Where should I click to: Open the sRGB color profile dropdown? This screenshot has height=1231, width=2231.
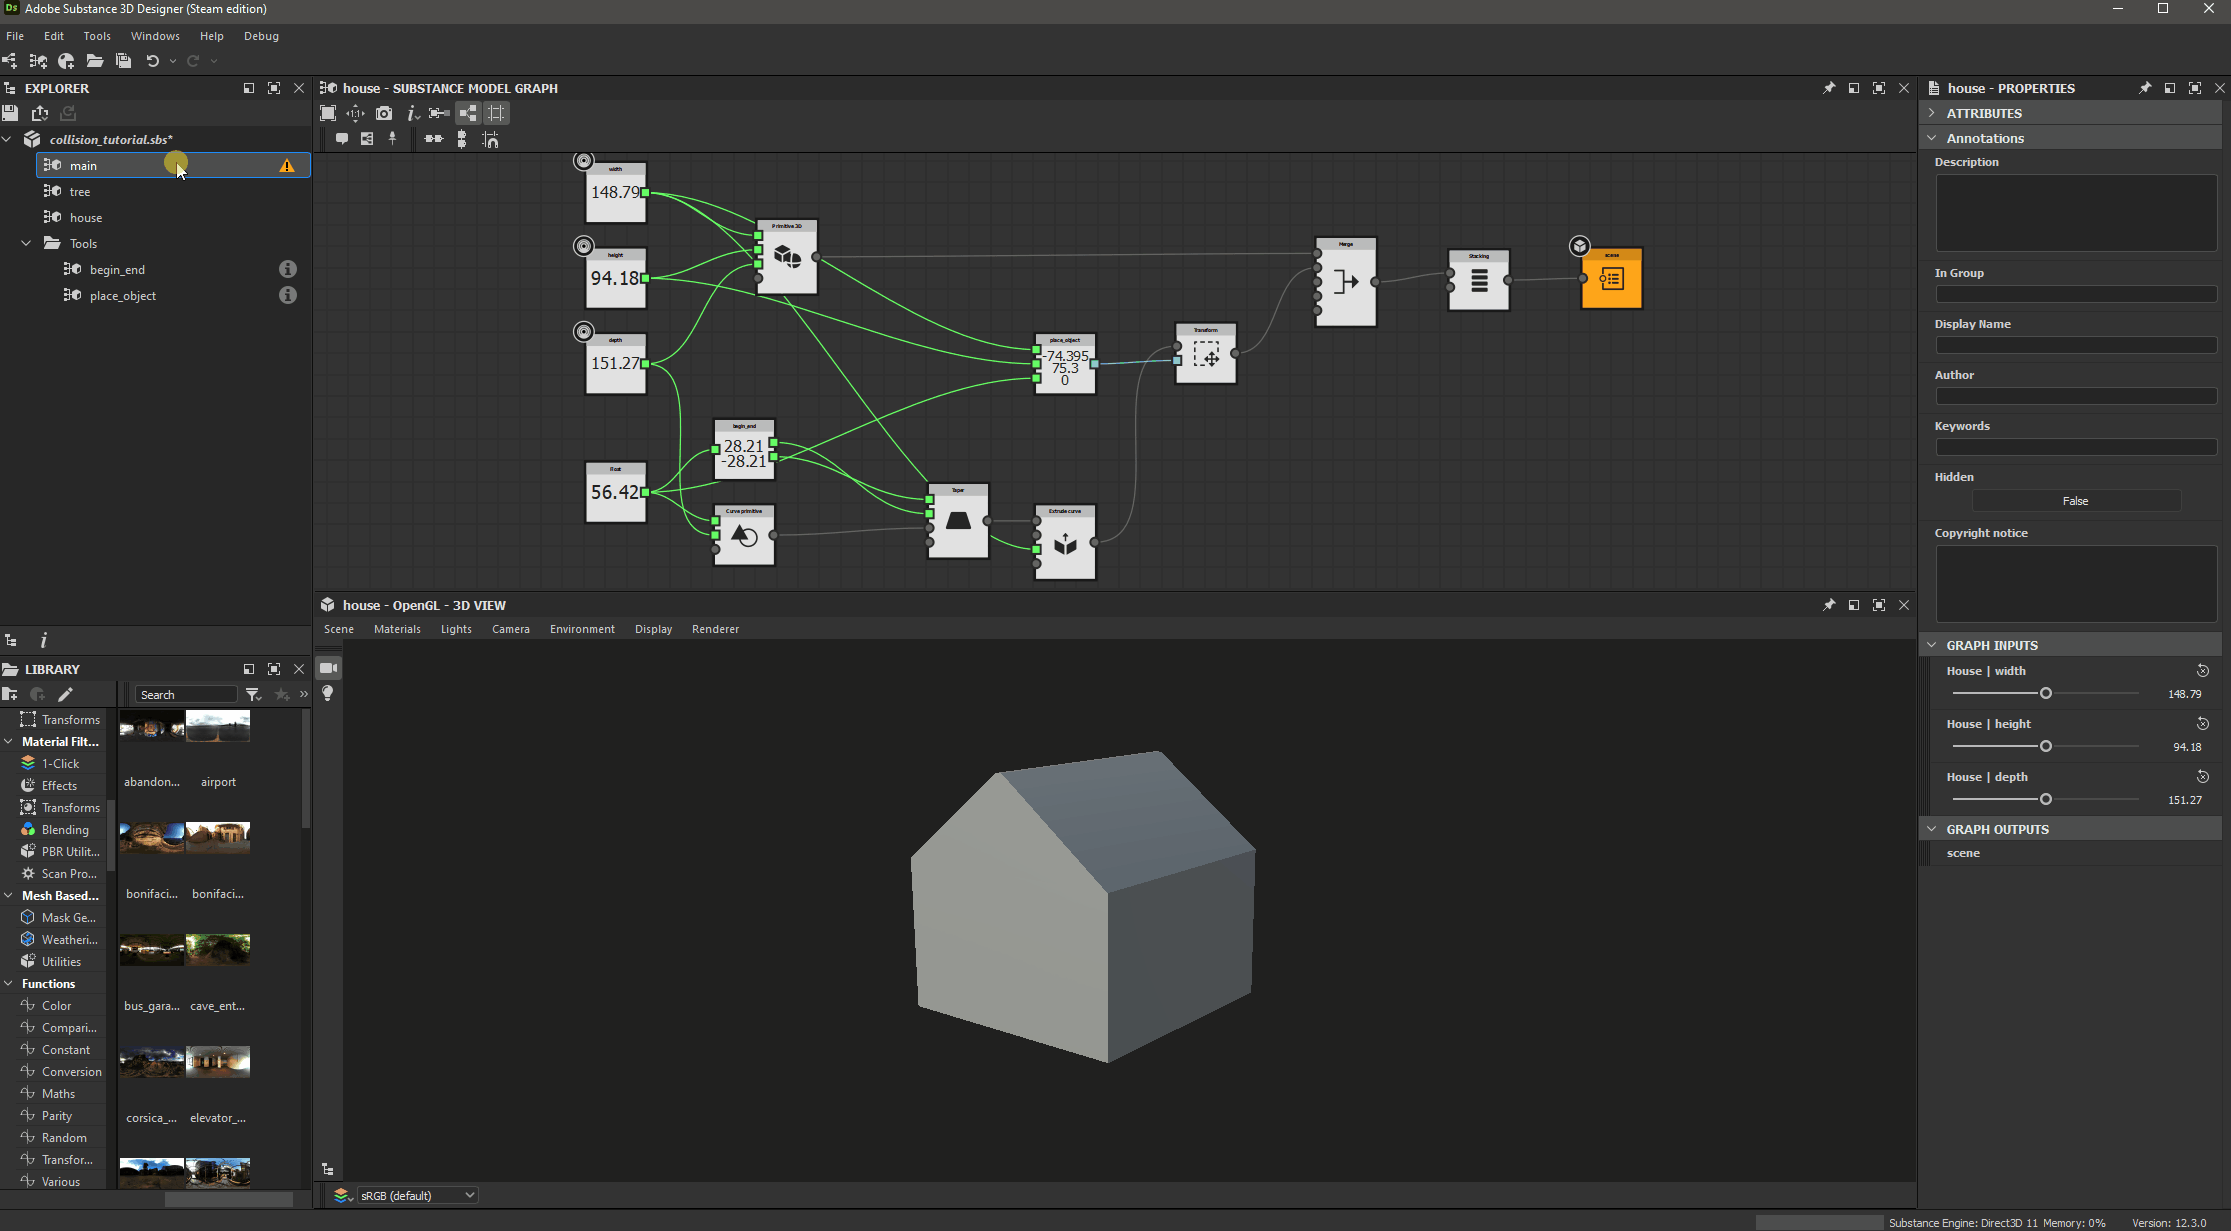tap(416, 1195)
